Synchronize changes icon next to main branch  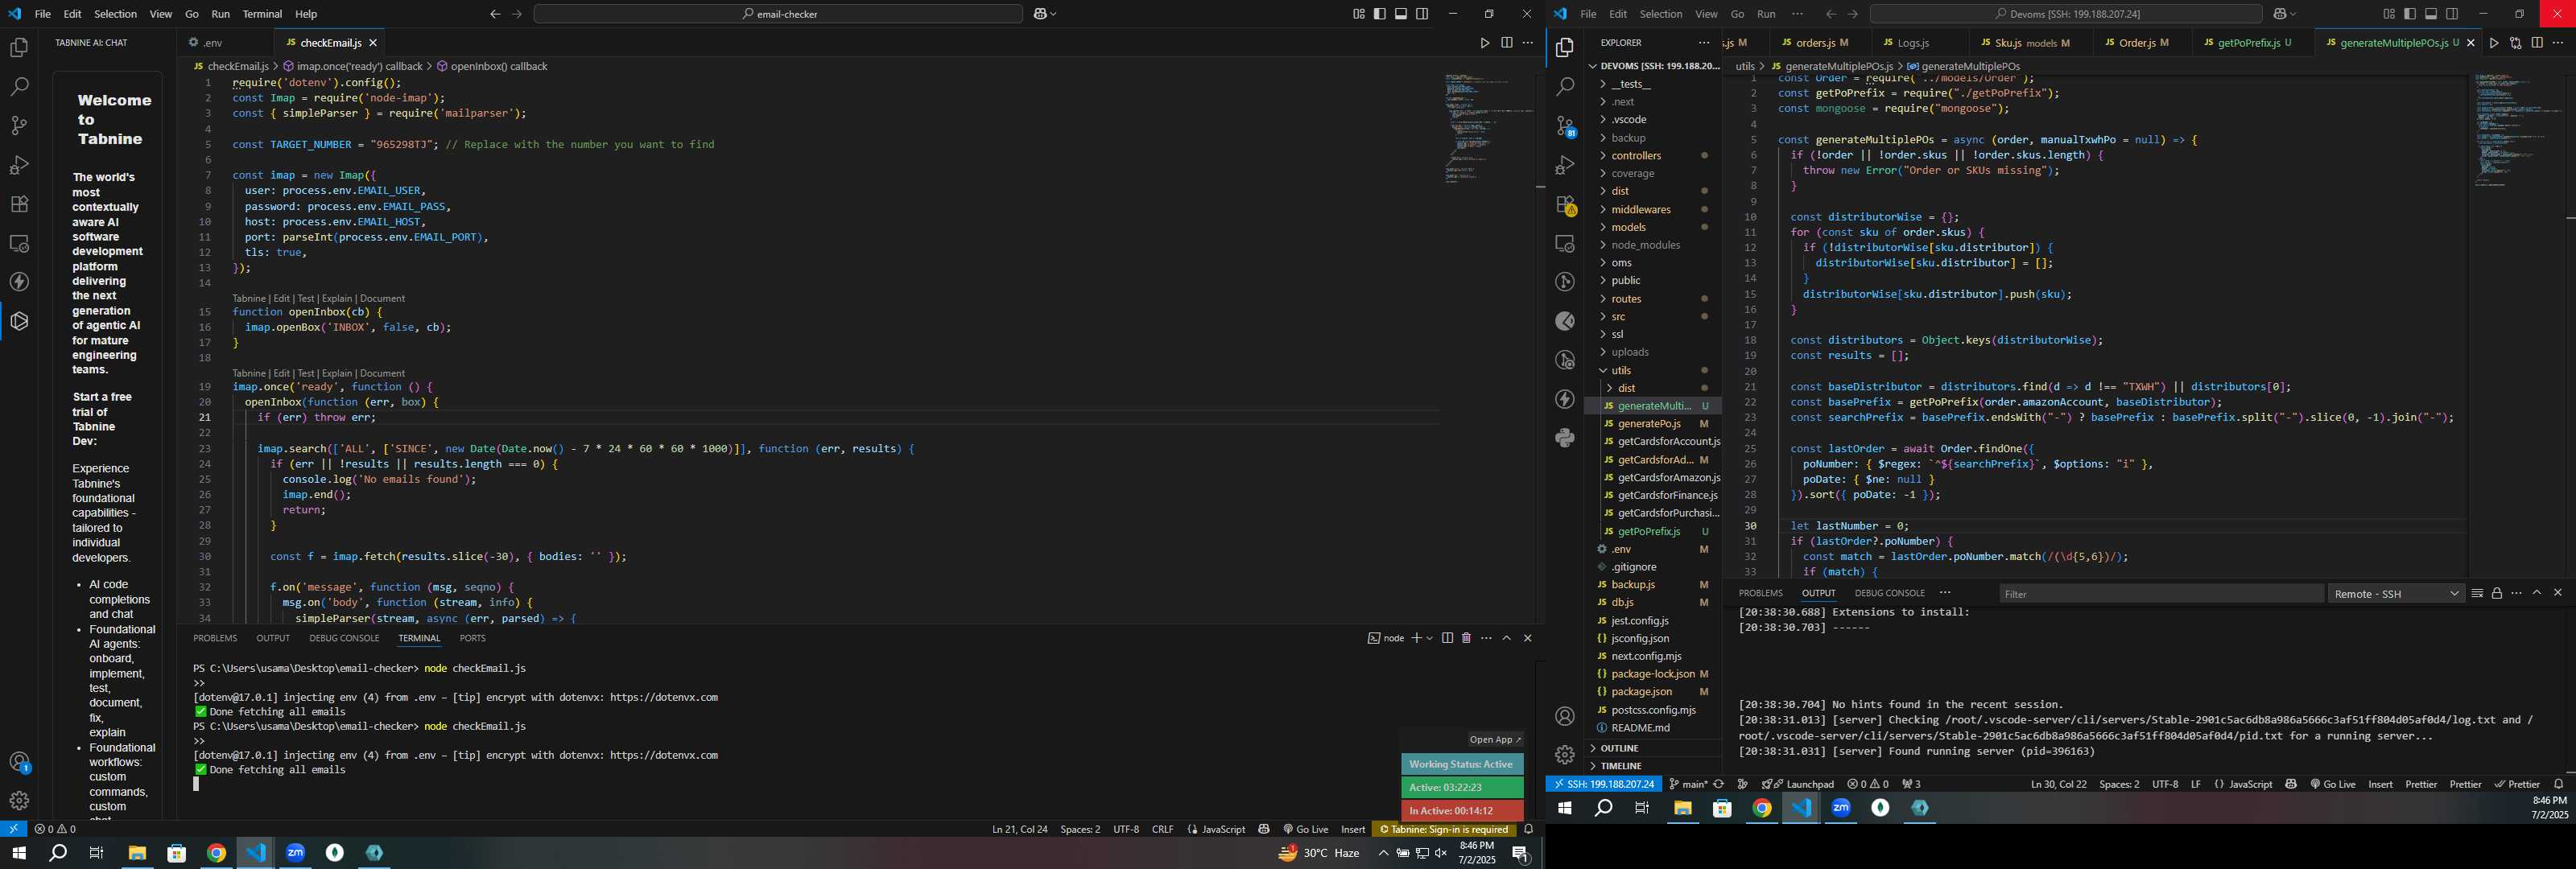coord(1719,784)
